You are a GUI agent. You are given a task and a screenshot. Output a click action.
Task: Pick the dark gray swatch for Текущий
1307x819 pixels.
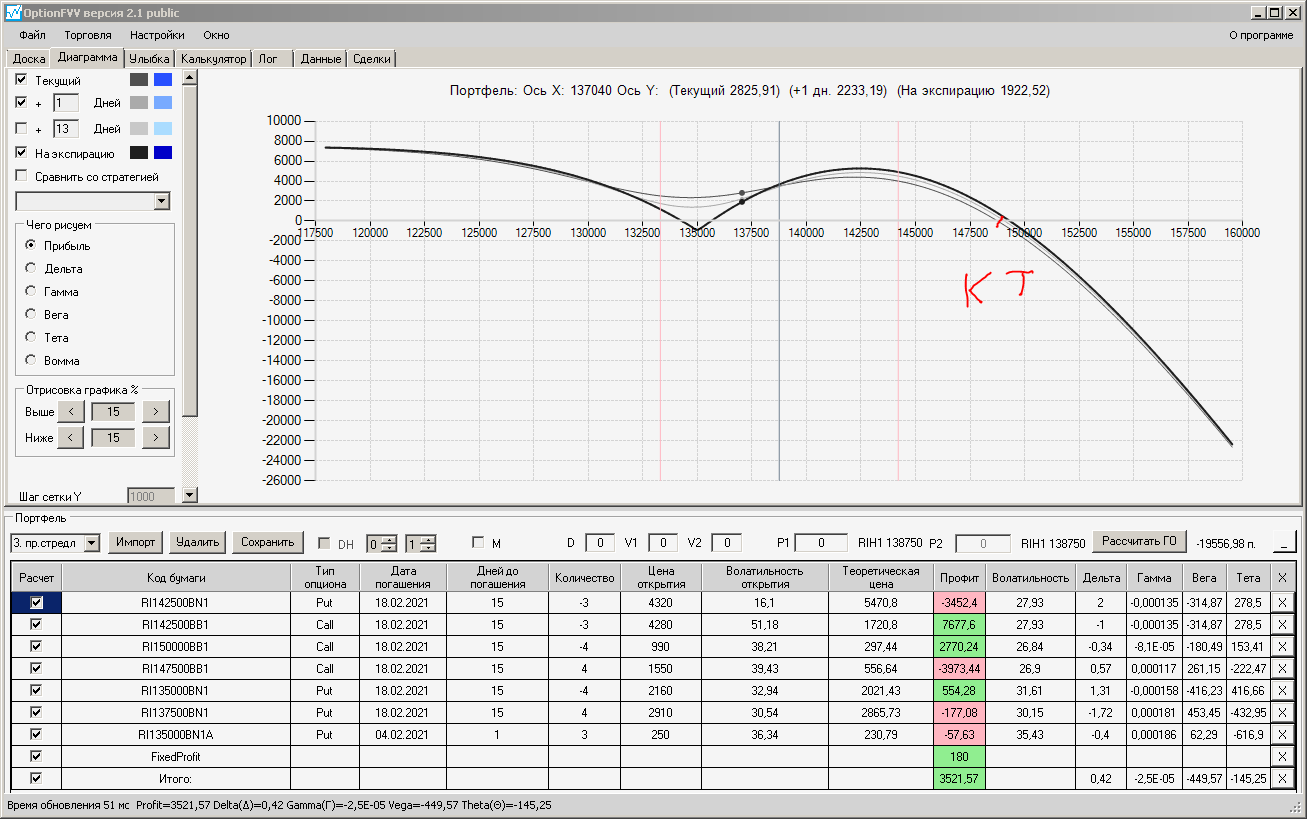pyautogui.click(x=139, y=80)
